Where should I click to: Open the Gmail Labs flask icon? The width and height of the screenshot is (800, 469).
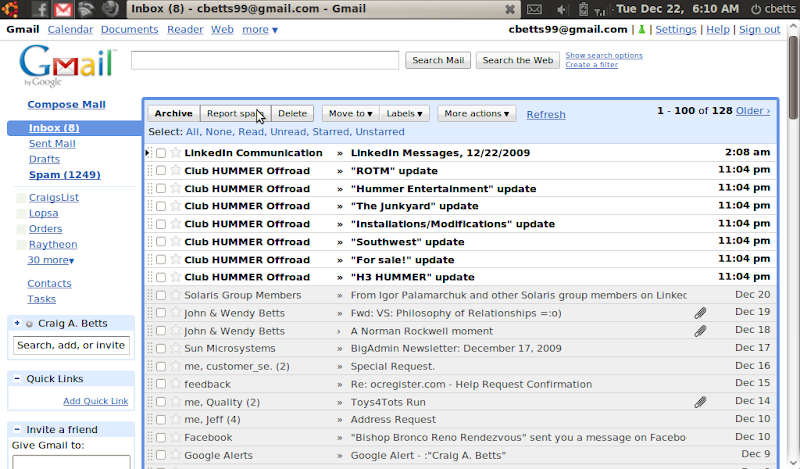[x=641, y=30]
